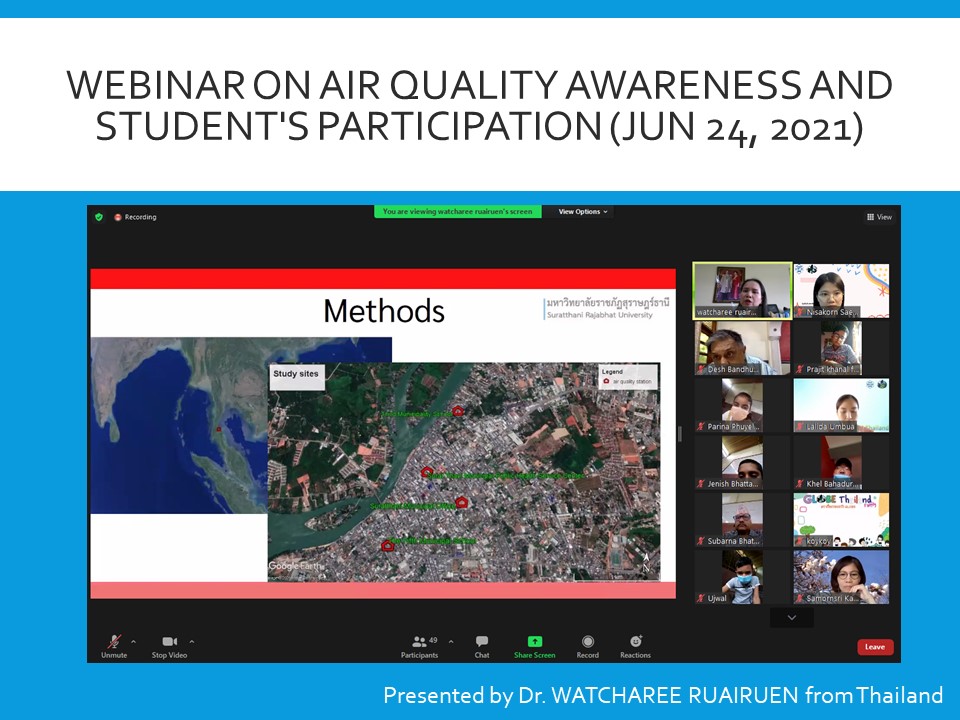960x720 pixels.
Task: Select the Khel Bahadur video tile
Action: [841, 462]
